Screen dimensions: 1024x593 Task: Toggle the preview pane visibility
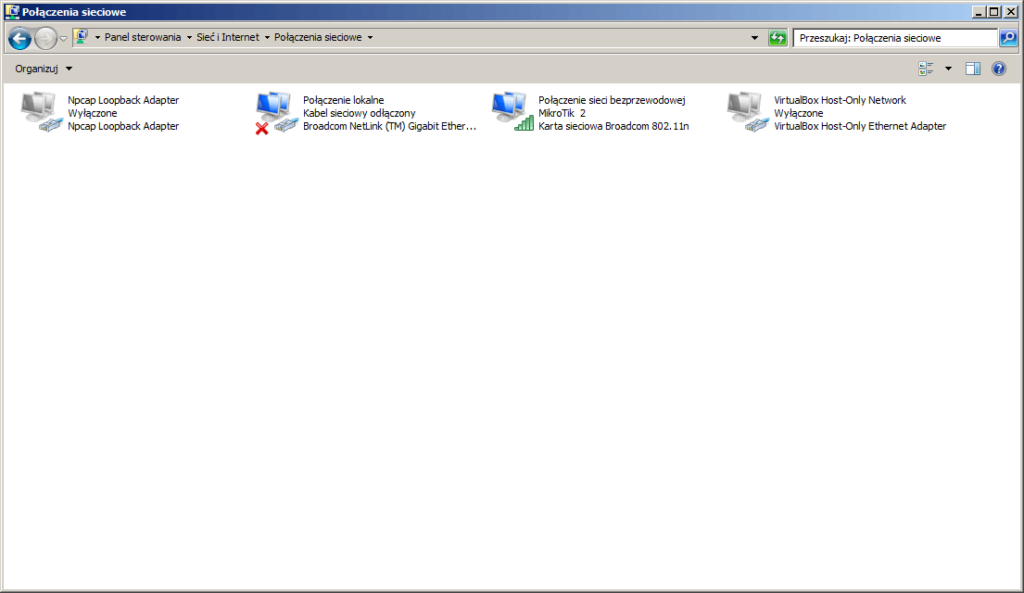click(x=973, y=68)
